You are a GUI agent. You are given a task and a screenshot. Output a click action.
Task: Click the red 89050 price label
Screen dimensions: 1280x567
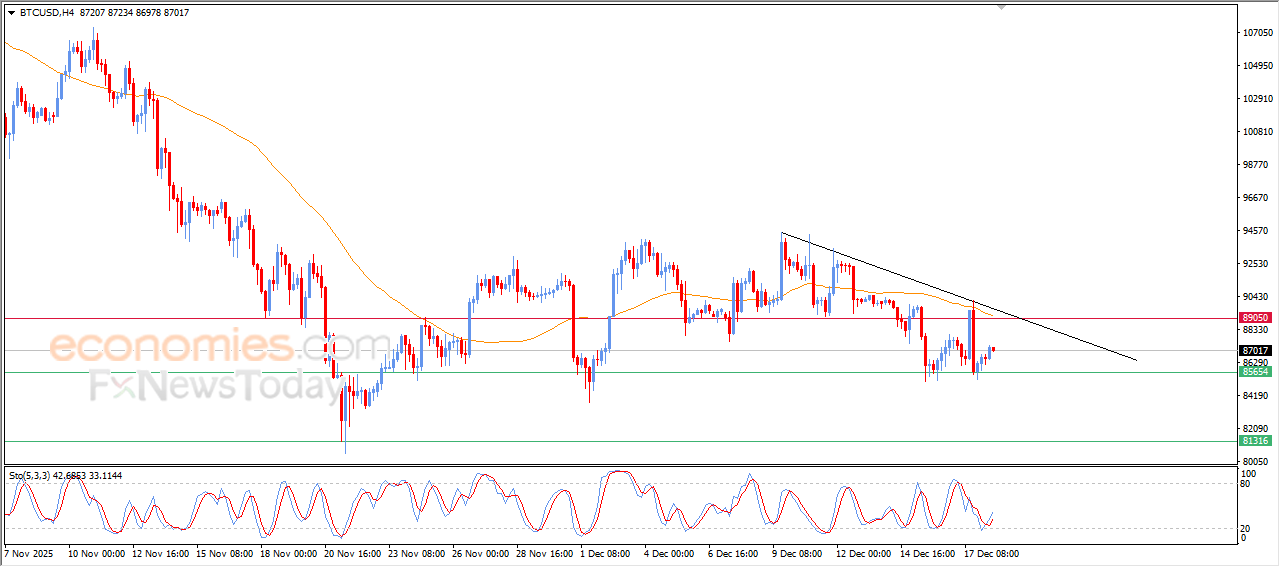point(1255,318)
